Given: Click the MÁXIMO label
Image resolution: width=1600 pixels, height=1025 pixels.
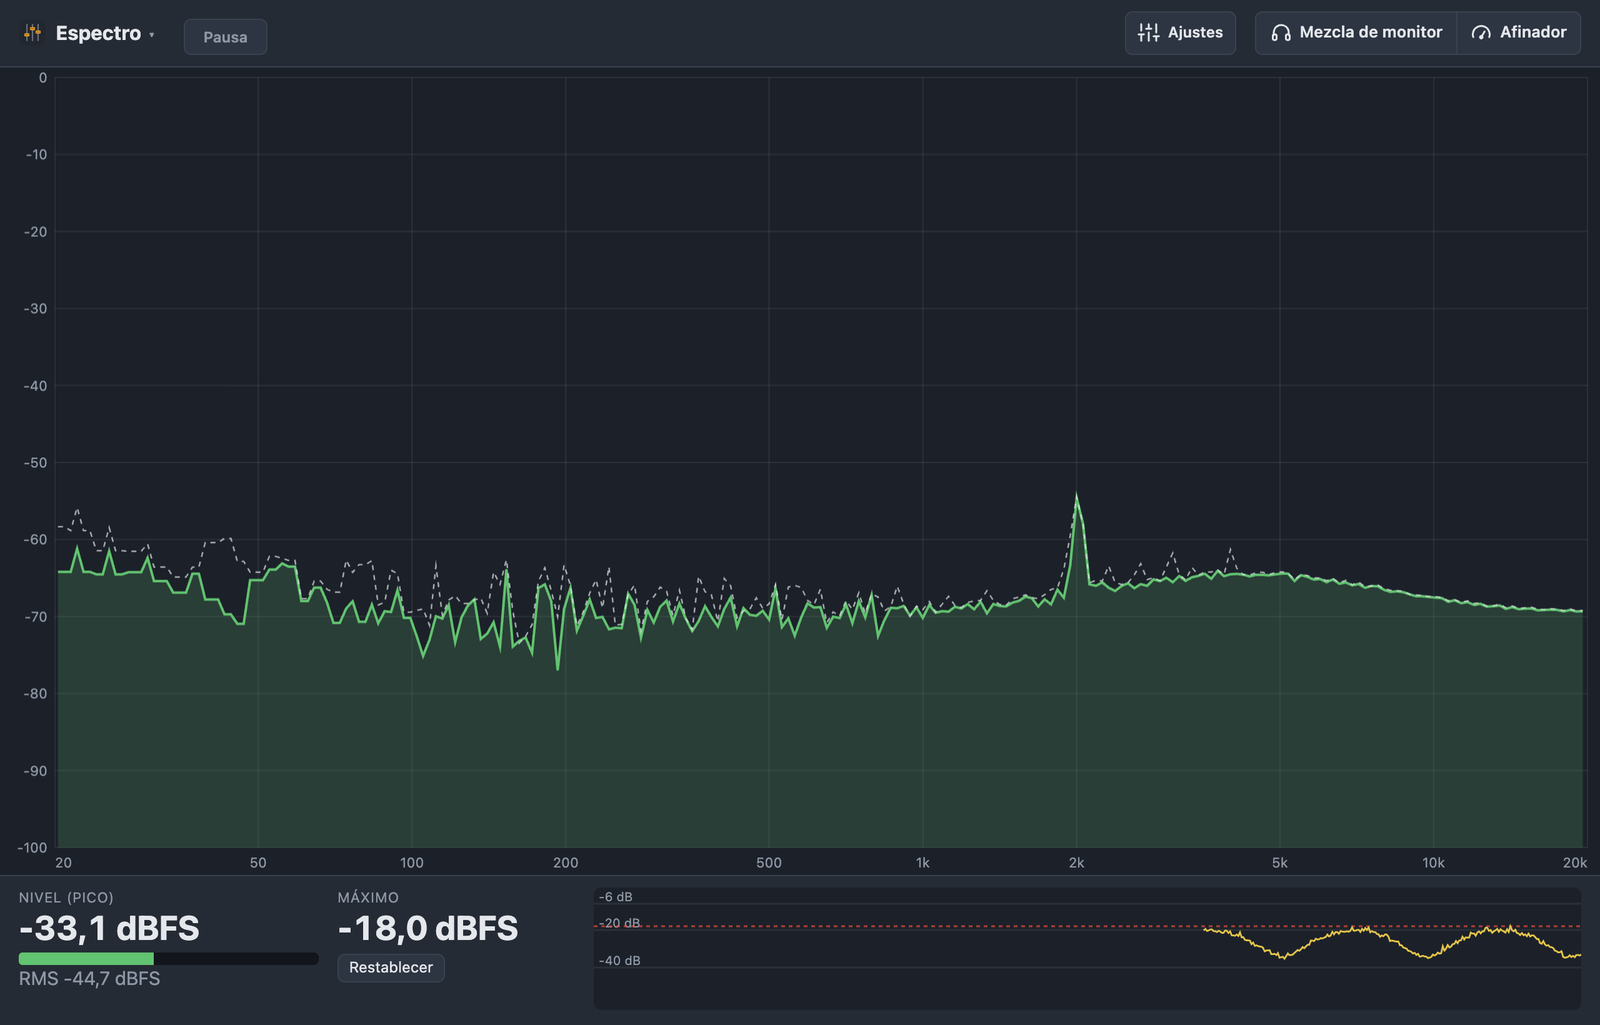Looking at the screenshot, I should [x=368, y=898].
